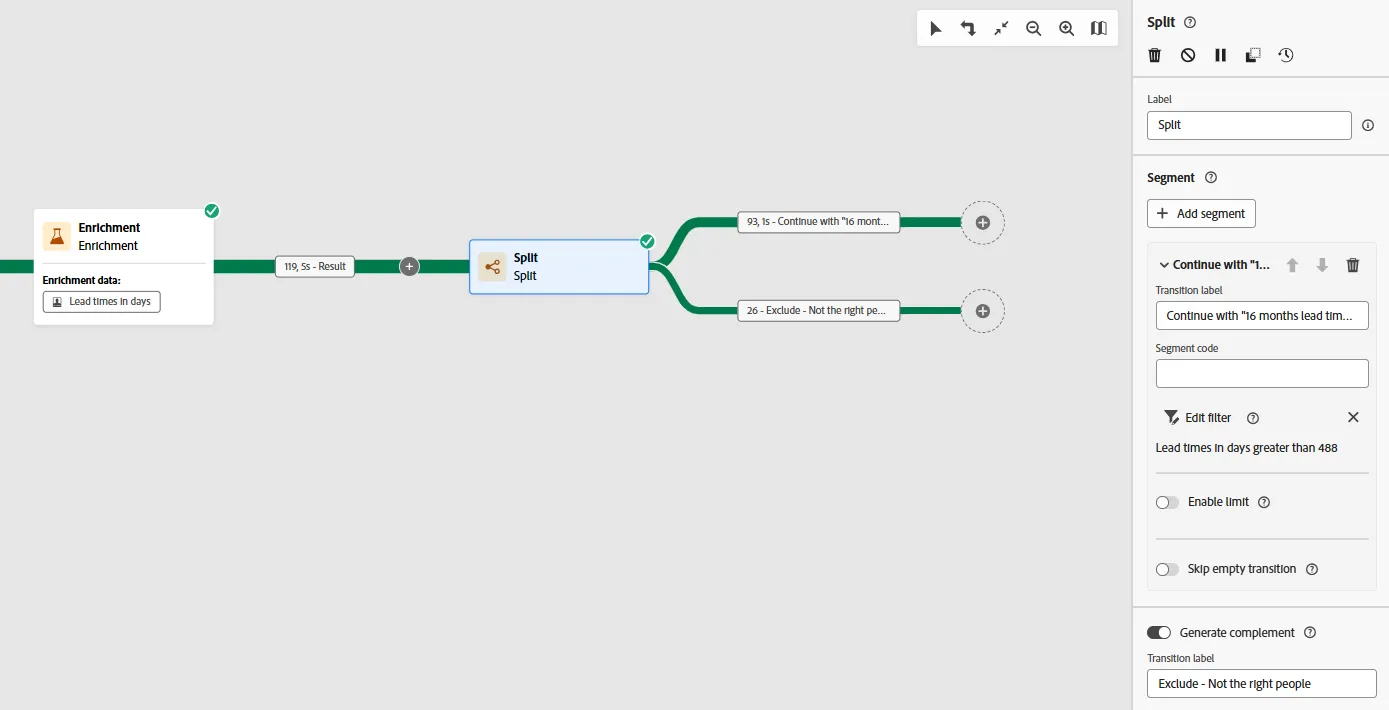Collapse the "Continue with" segment section
The height and width of the screenshot is (710, 1389).
pyautogui.click(x=1164, y=265)
